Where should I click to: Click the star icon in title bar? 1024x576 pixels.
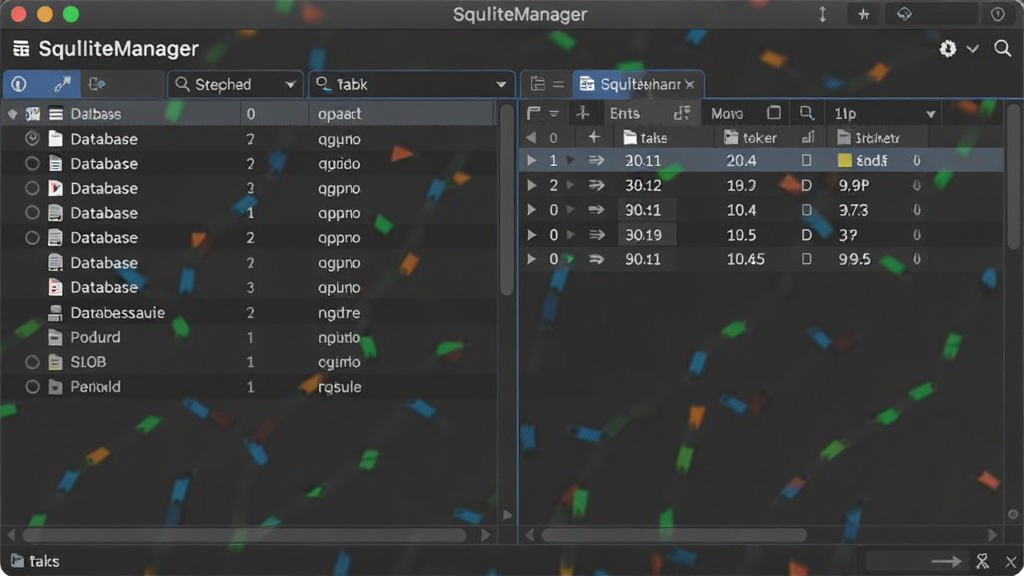tap(863, 14)
